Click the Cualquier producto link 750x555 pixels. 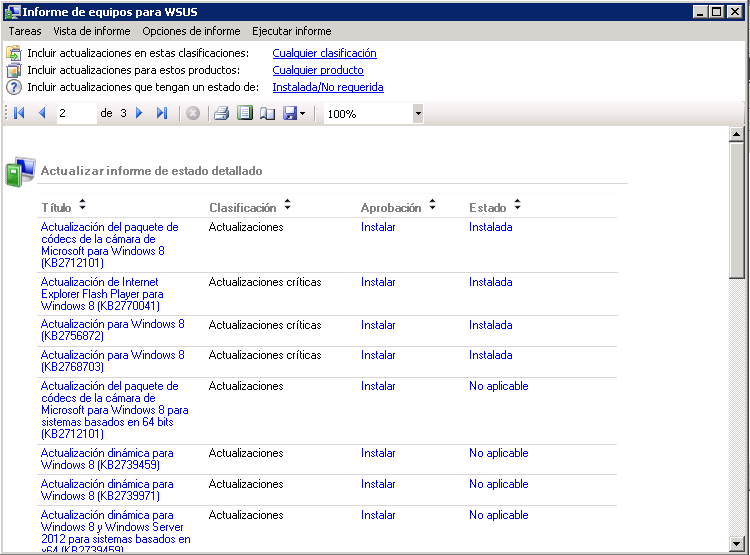(x=318, y=70)
